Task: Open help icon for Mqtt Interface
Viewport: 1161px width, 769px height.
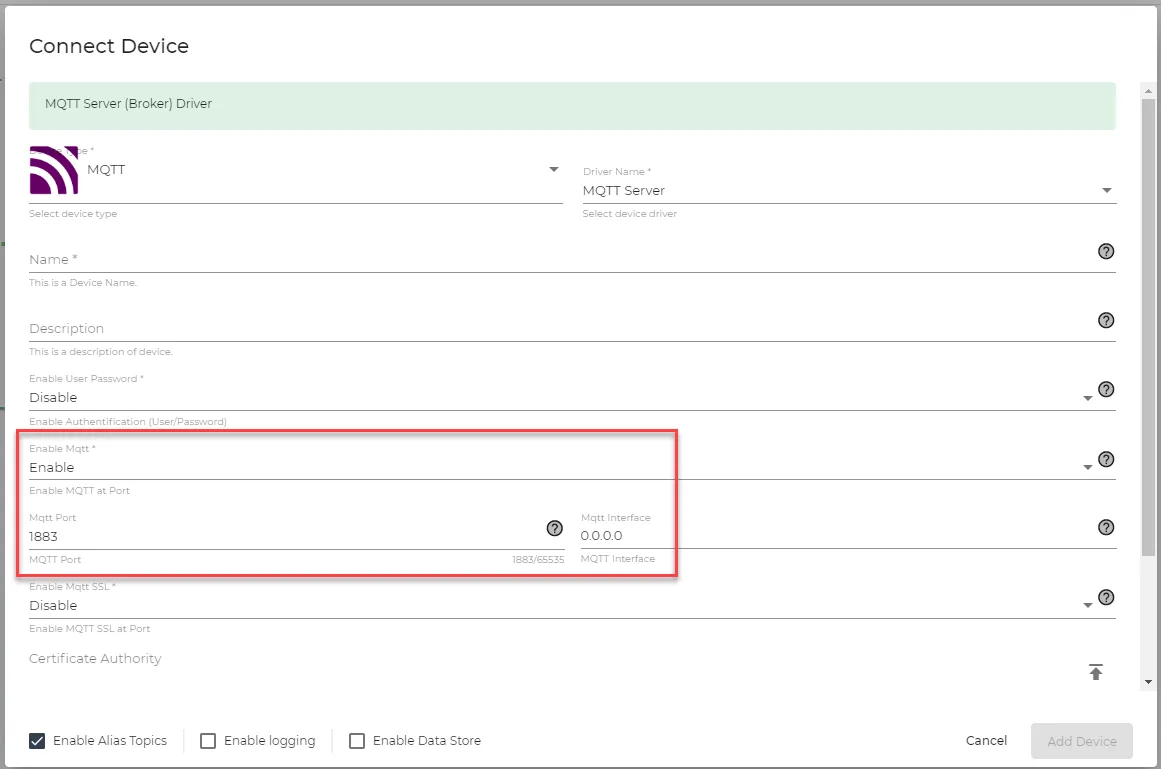Action: coord(1105,527)
